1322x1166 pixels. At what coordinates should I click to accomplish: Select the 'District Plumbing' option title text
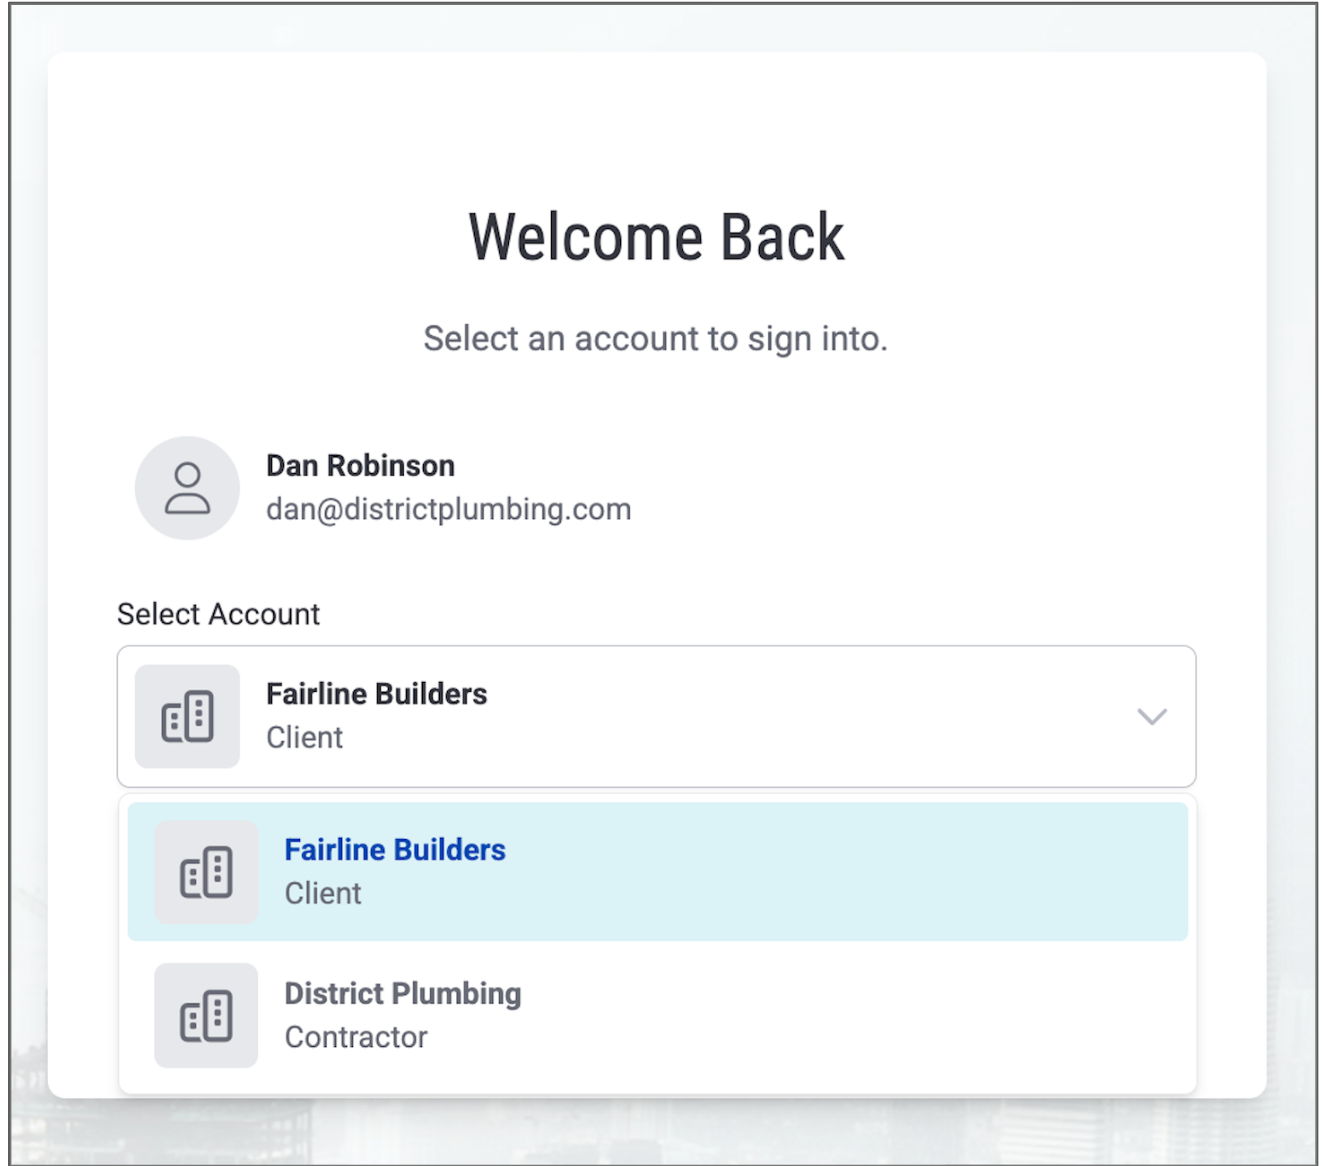[403, 994]
